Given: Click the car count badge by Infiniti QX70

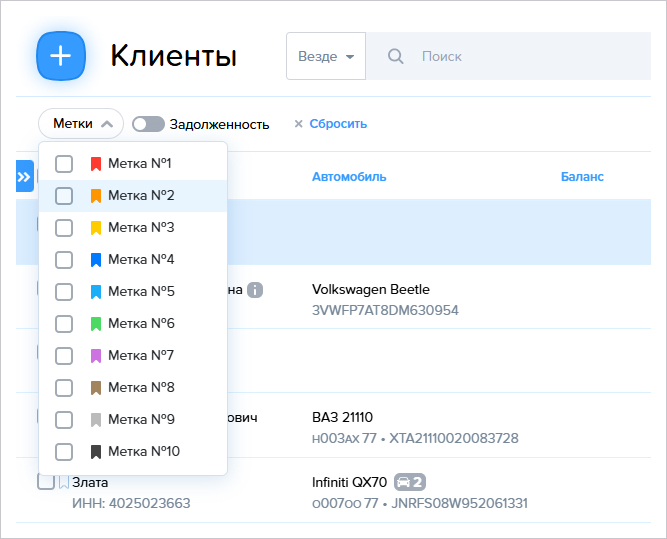Looking at the screenshot, I should pos(410,482).
